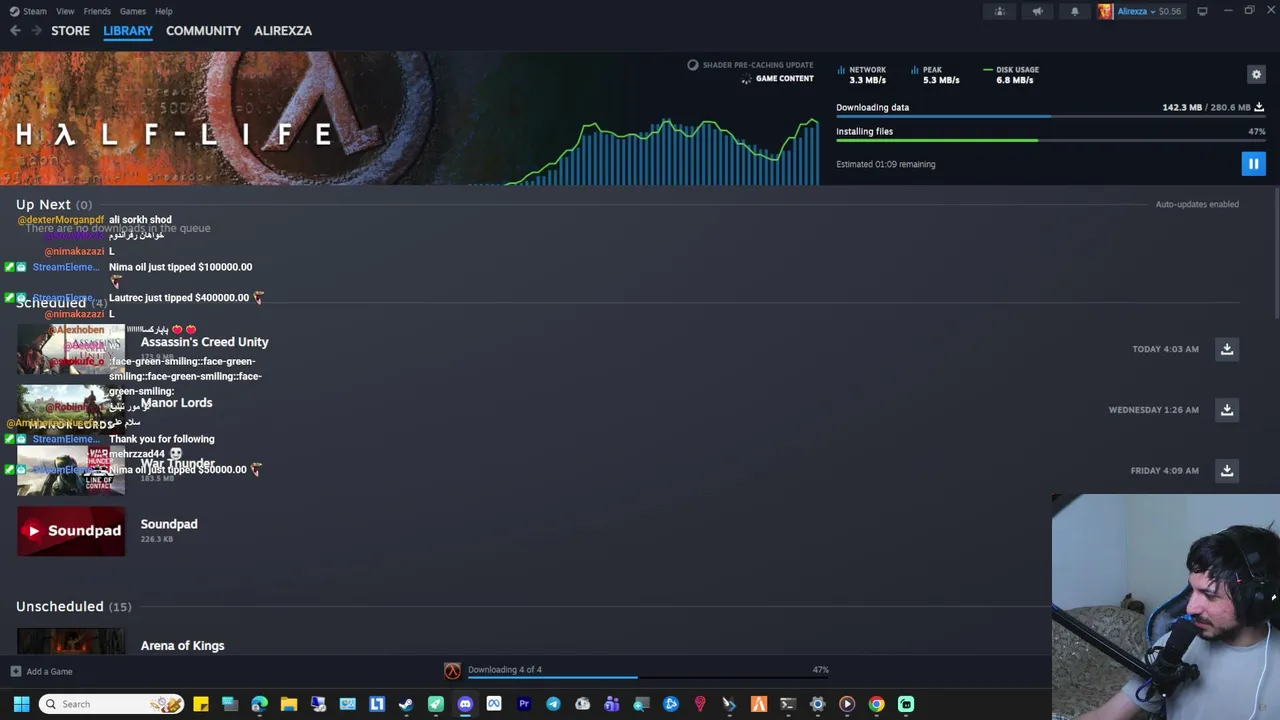Open Premiere Pro from taskbar
The height and width of the screenshot is (720, 1280).
[523, 704]
